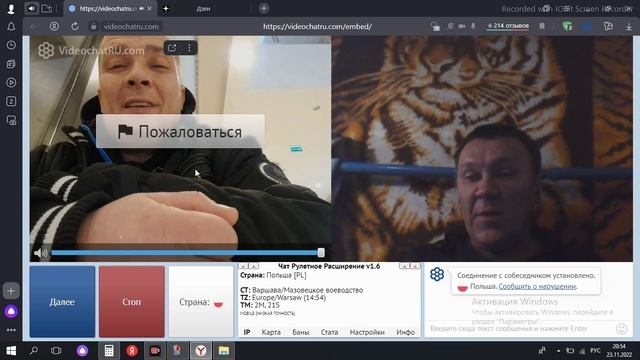Open the browser profile avatar icon

tap(11, 9)
